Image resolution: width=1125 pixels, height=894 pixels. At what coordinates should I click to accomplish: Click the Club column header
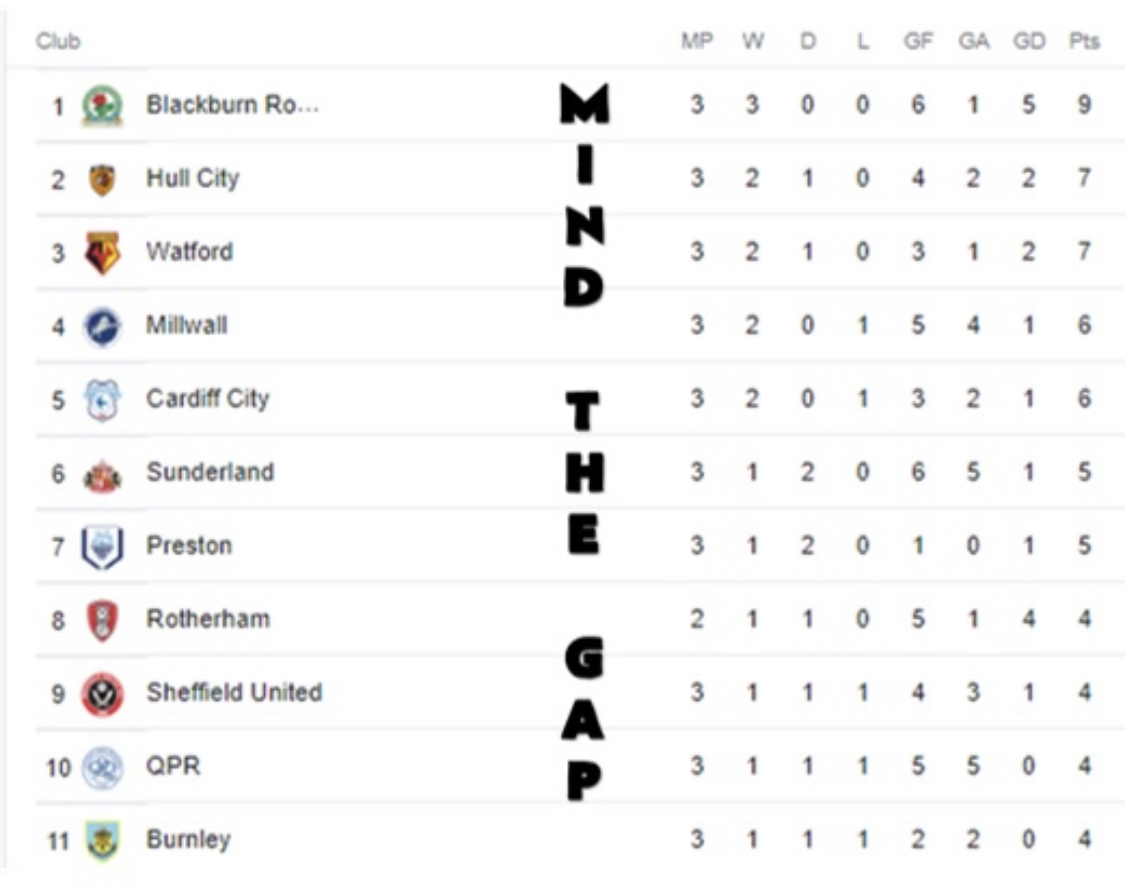tap(58, 42)
